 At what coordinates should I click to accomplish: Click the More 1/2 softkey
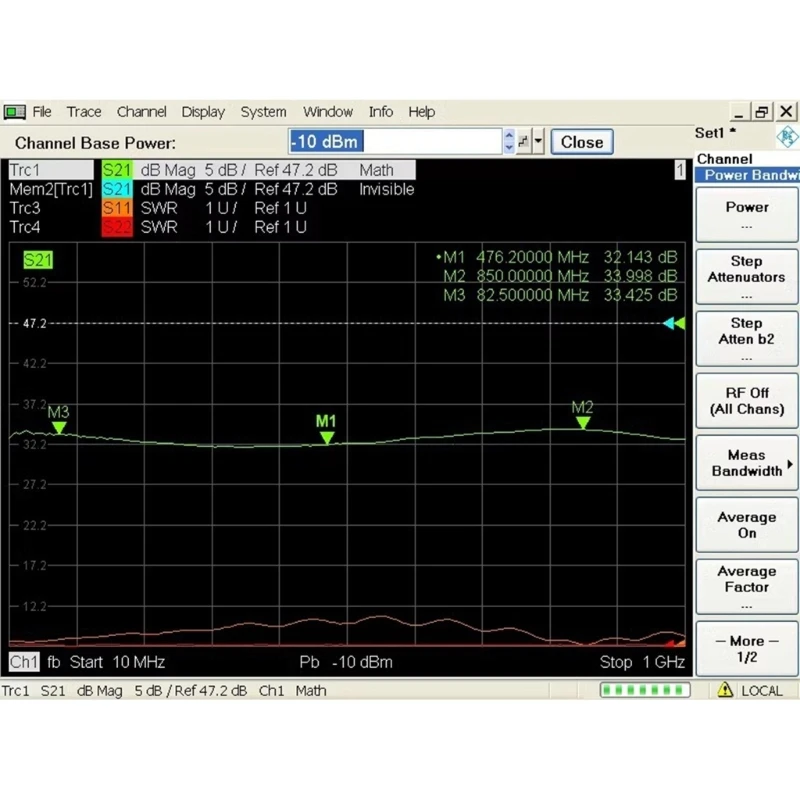coord(746,648)
